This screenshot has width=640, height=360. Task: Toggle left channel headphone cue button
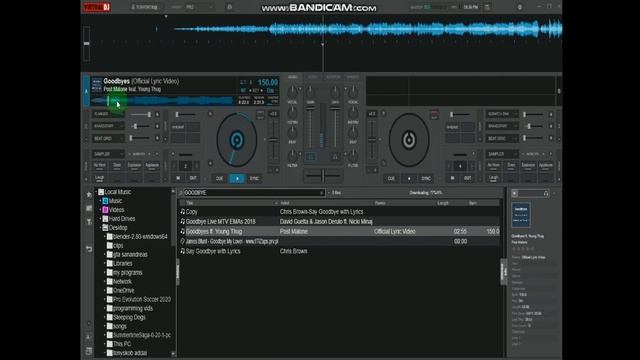click(x=311, y=157)
